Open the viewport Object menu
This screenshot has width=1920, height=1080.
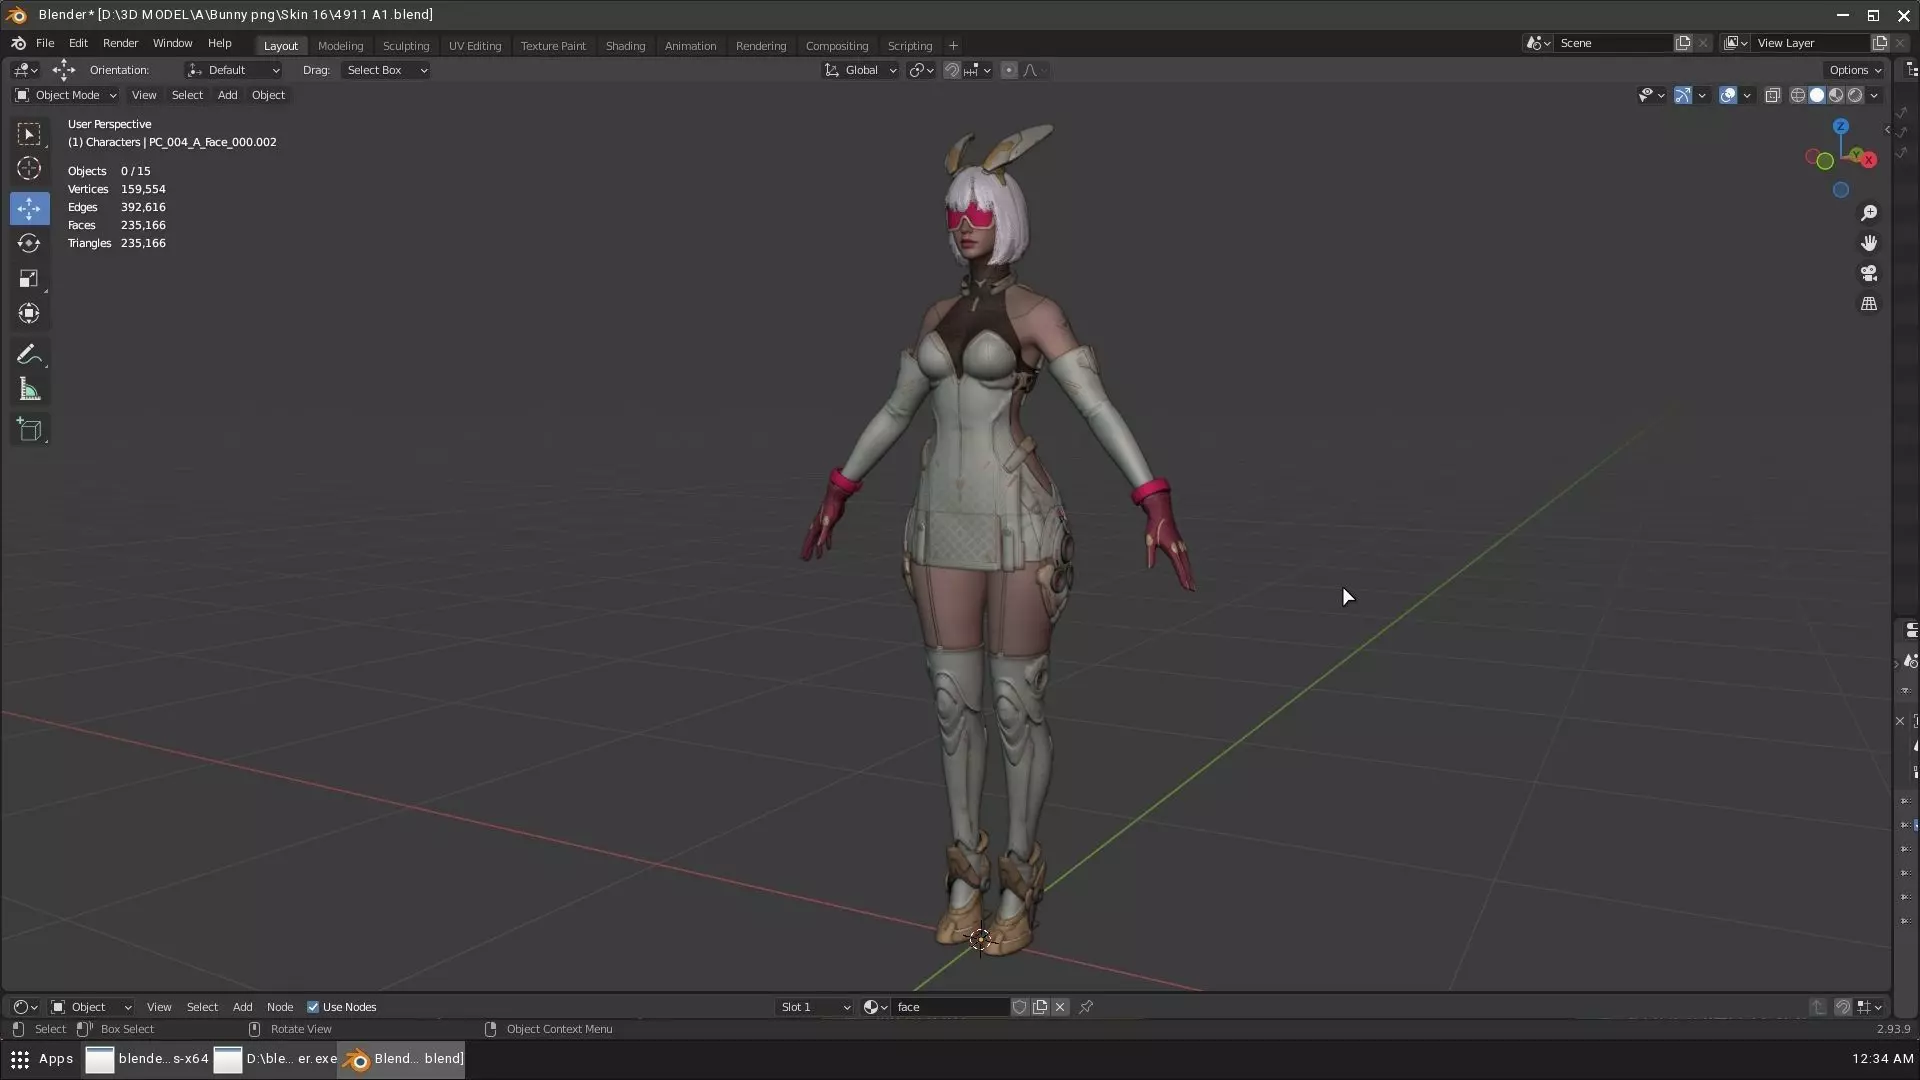tap(268, 95)
